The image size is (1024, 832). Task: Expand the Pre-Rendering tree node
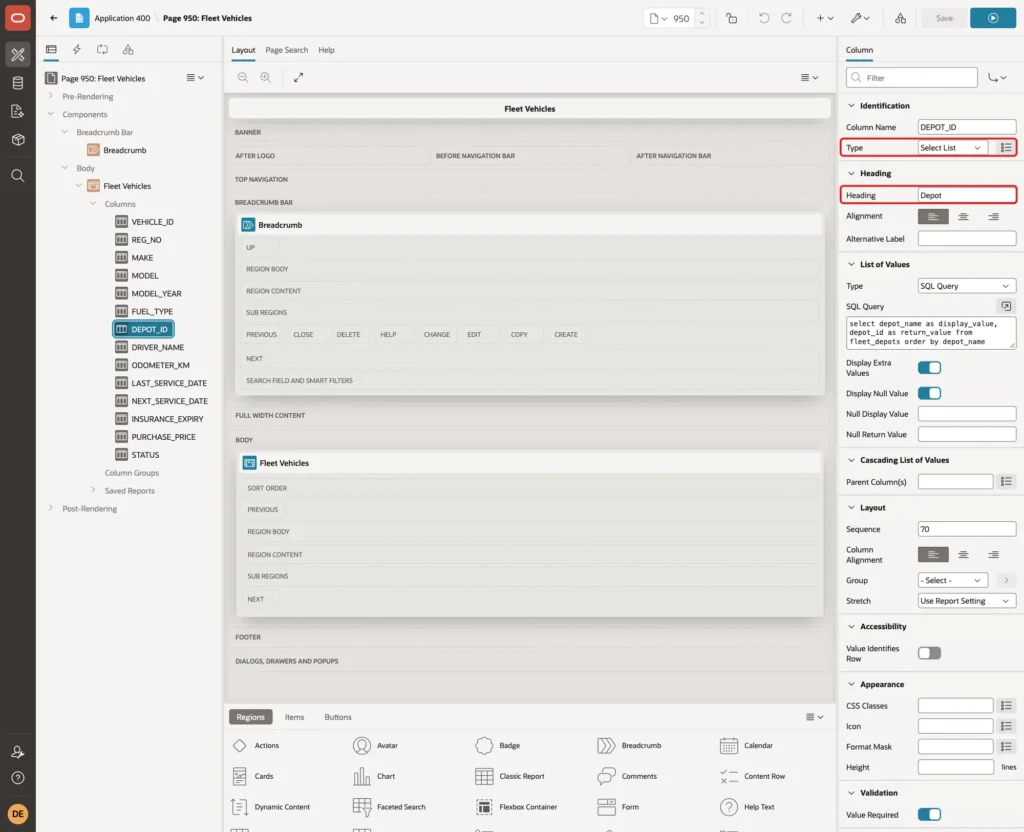tap(51, 96)
